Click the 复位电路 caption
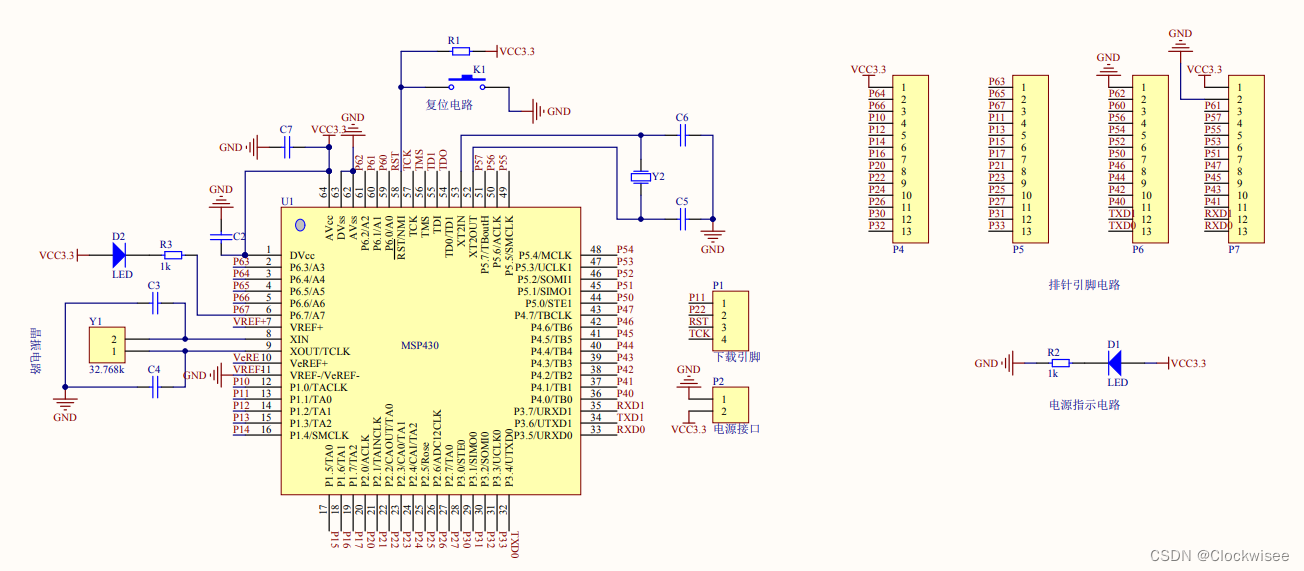Screen dimensions: 1304x571 (x=449, y=103)
